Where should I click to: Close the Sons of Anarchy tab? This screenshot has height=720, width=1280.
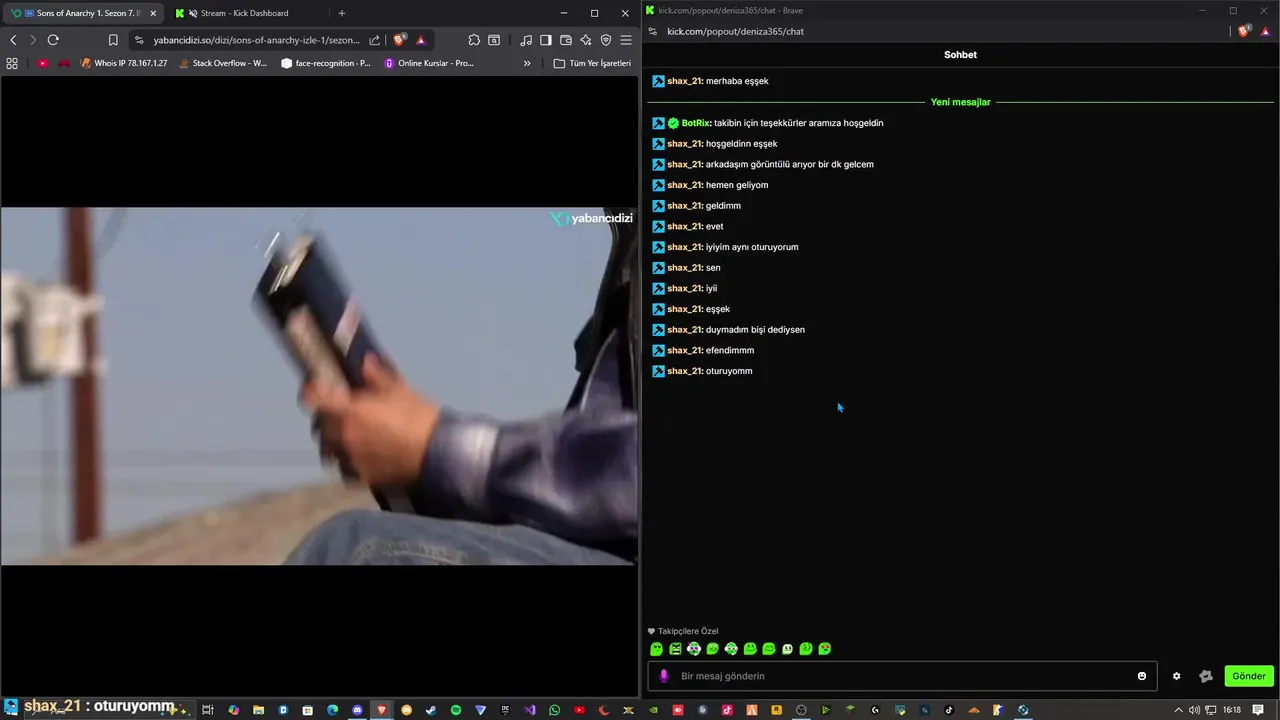(x=153, y=13)
